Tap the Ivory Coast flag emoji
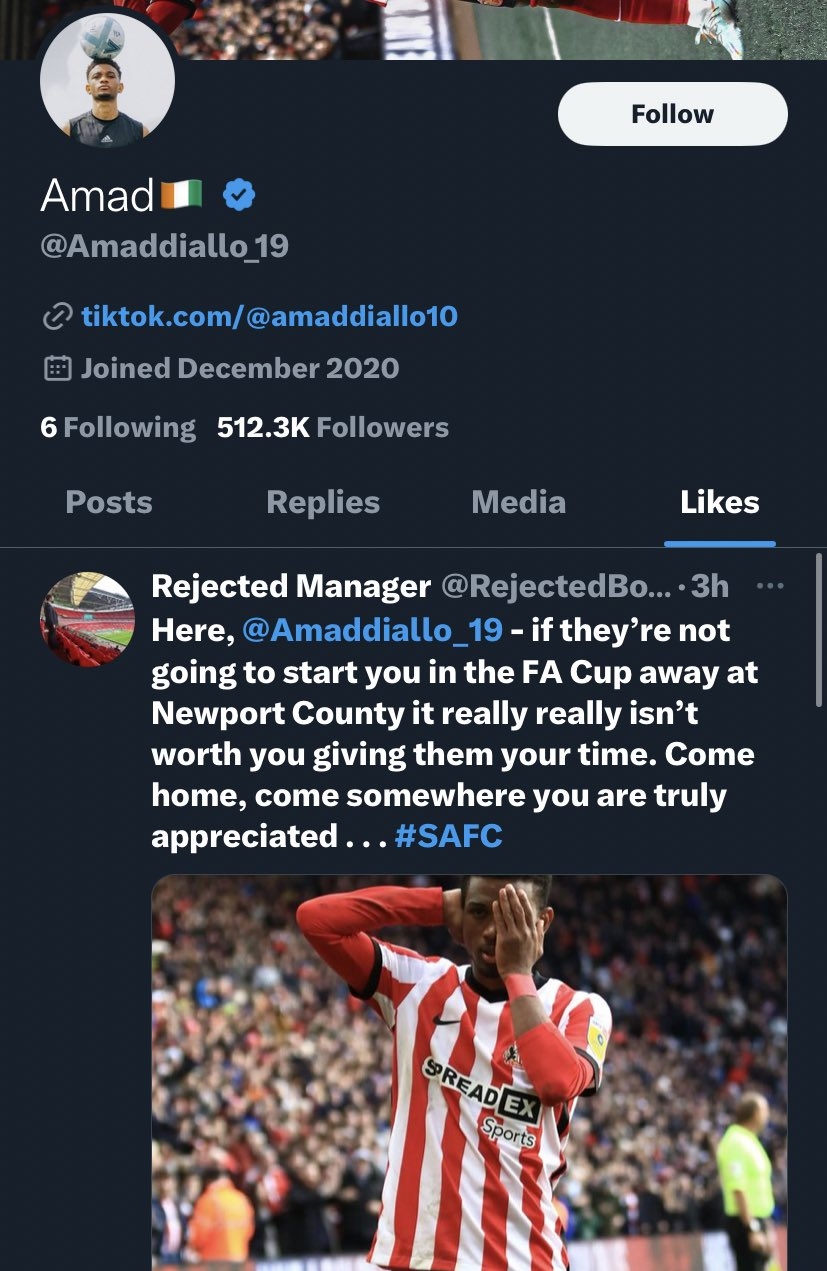This screenshot has height=1271, width=827. (x=182, y=195)
